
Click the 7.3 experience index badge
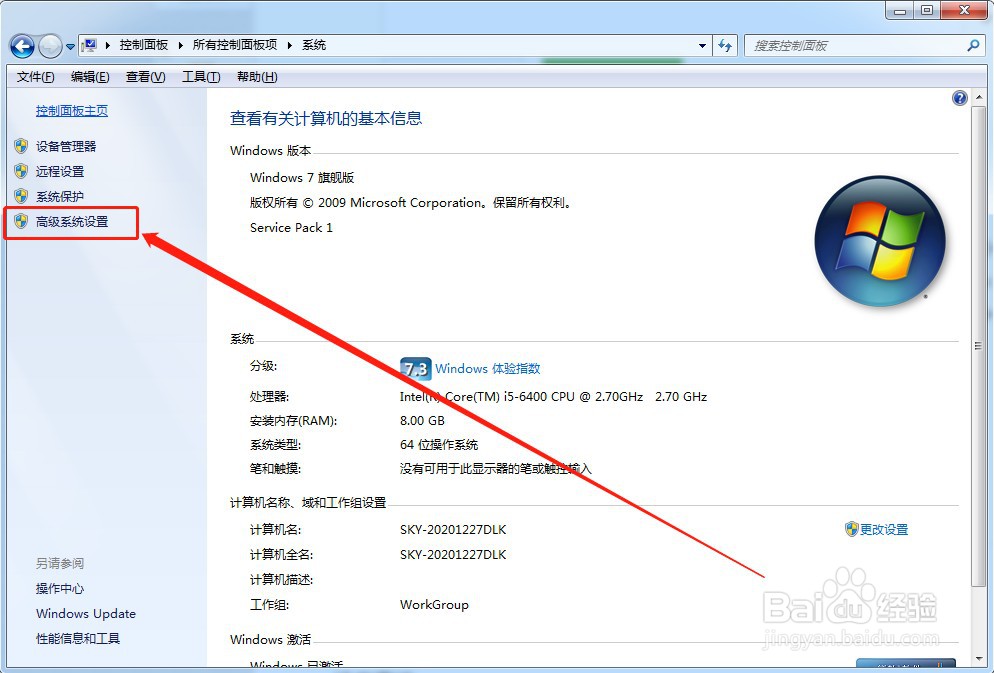pyautogui.click(x=416, y=369)
